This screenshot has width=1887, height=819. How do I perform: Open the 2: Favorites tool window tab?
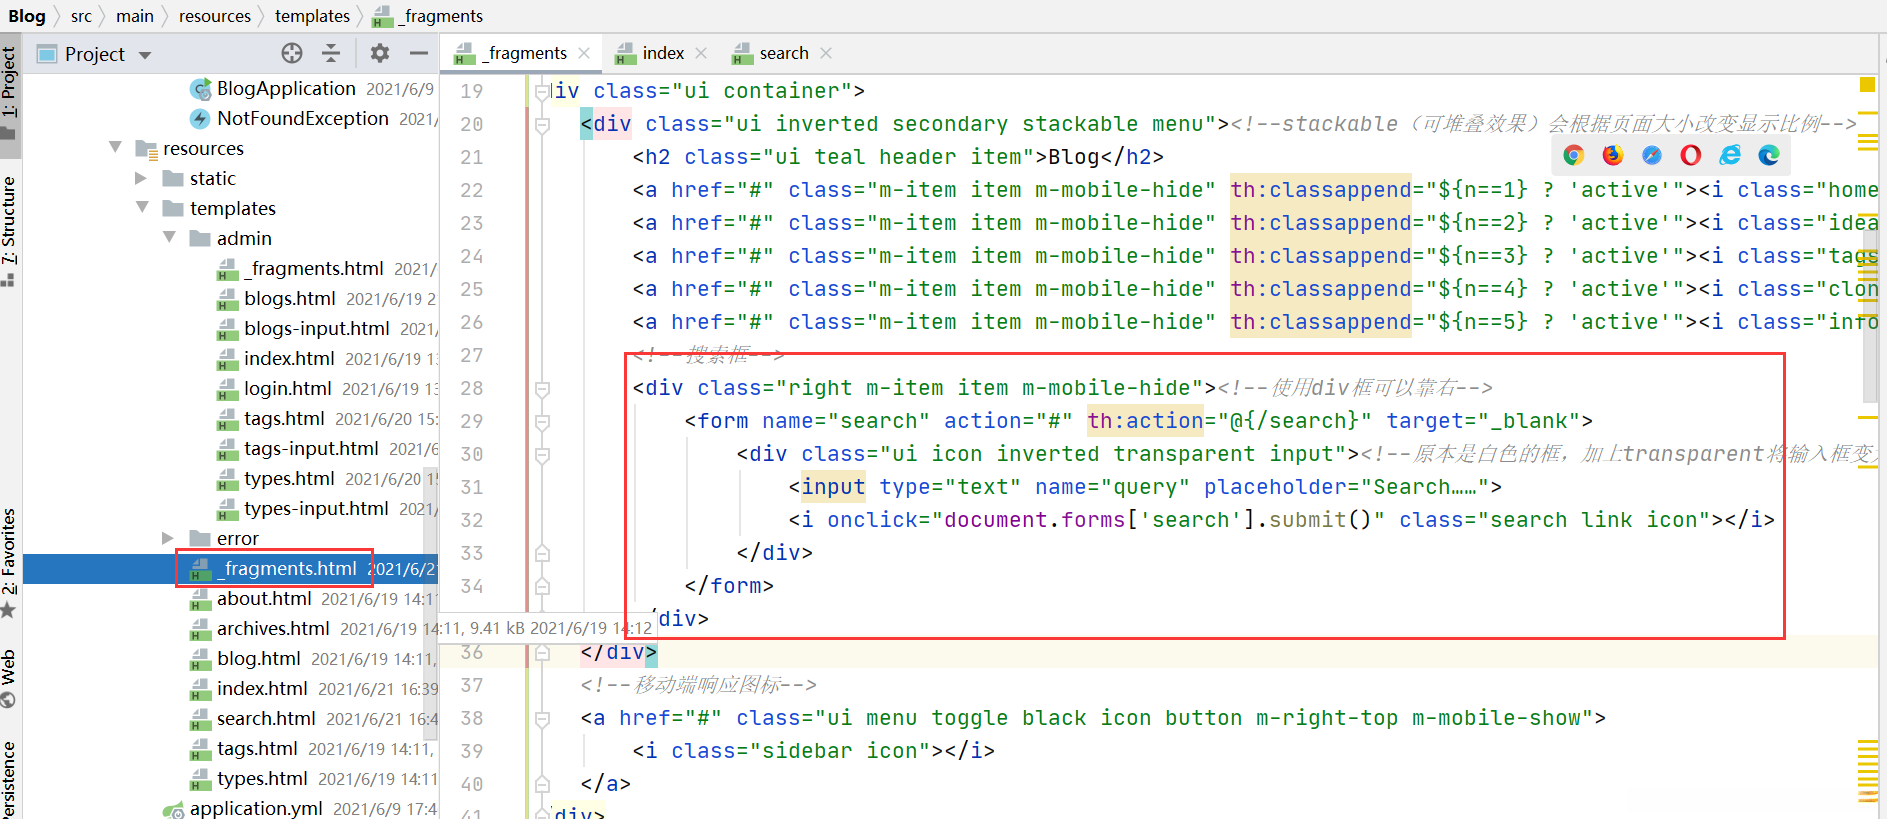pyautogui.click(x=10, y=563)
